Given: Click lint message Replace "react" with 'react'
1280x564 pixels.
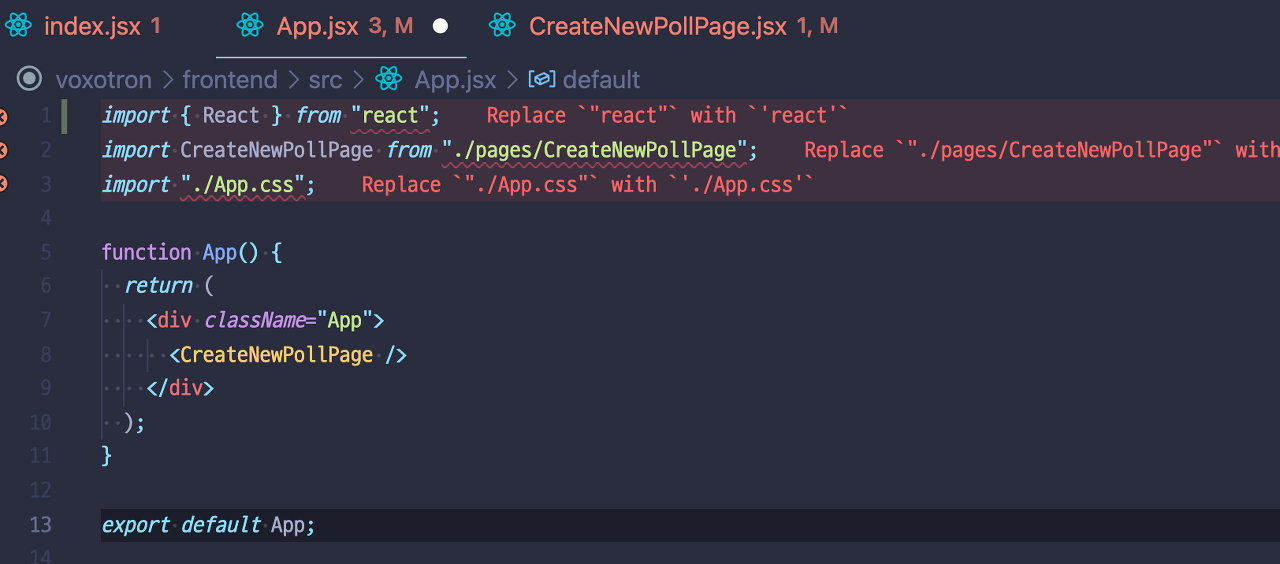Looking at the screenshot, I should [x=667, y=116].
